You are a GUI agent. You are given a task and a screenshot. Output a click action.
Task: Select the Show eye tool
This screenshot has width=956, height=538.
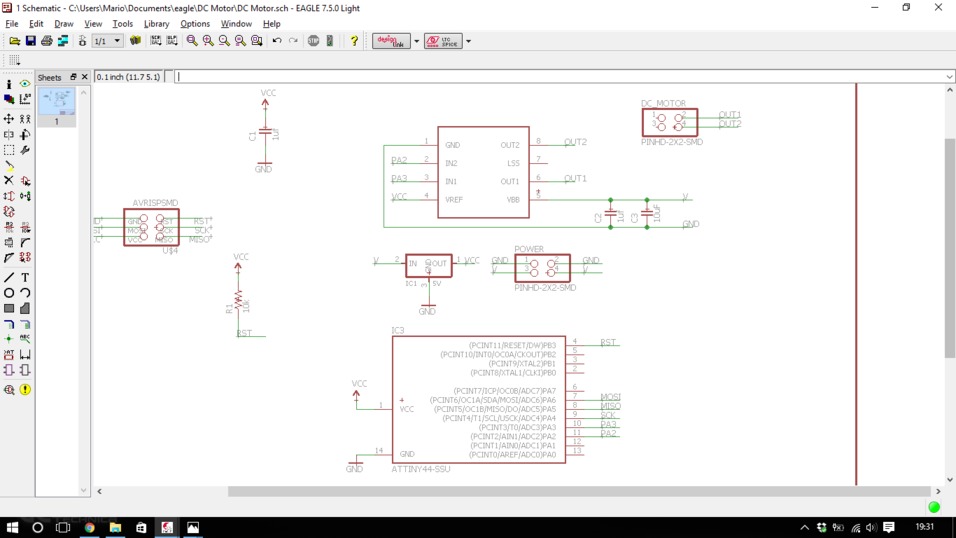coord(25,84)
